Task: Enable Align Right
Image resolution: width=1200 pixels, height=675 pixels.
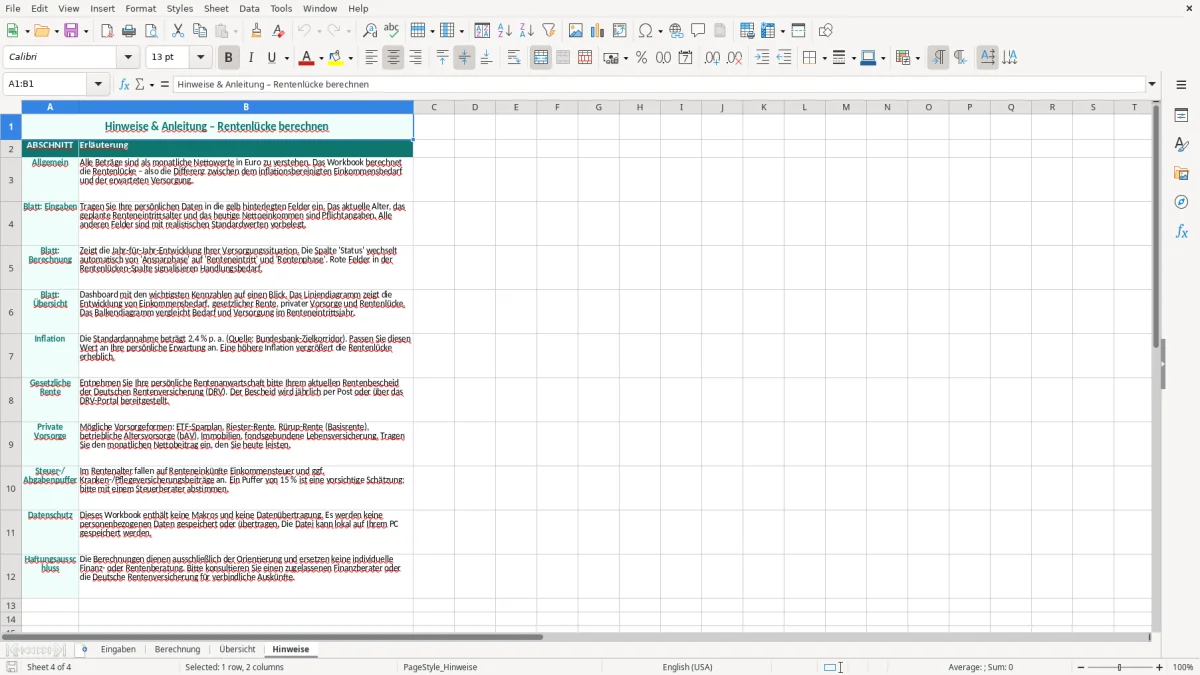Action: pyautogui.click(x=415, y=58)
